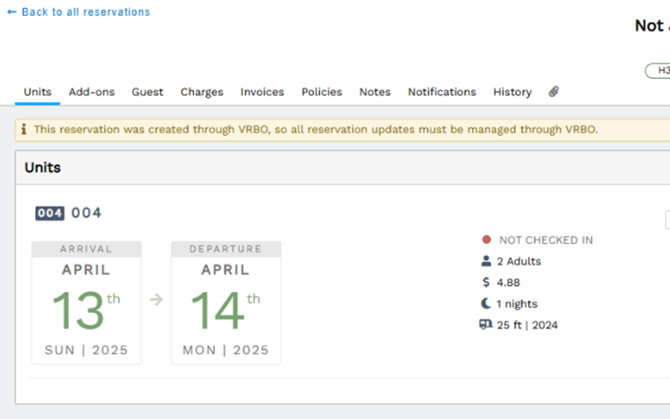This screenshot has width=670, height=419.
Task: Click the RV icon beside 25 ft
Action: tap(486, 324)
